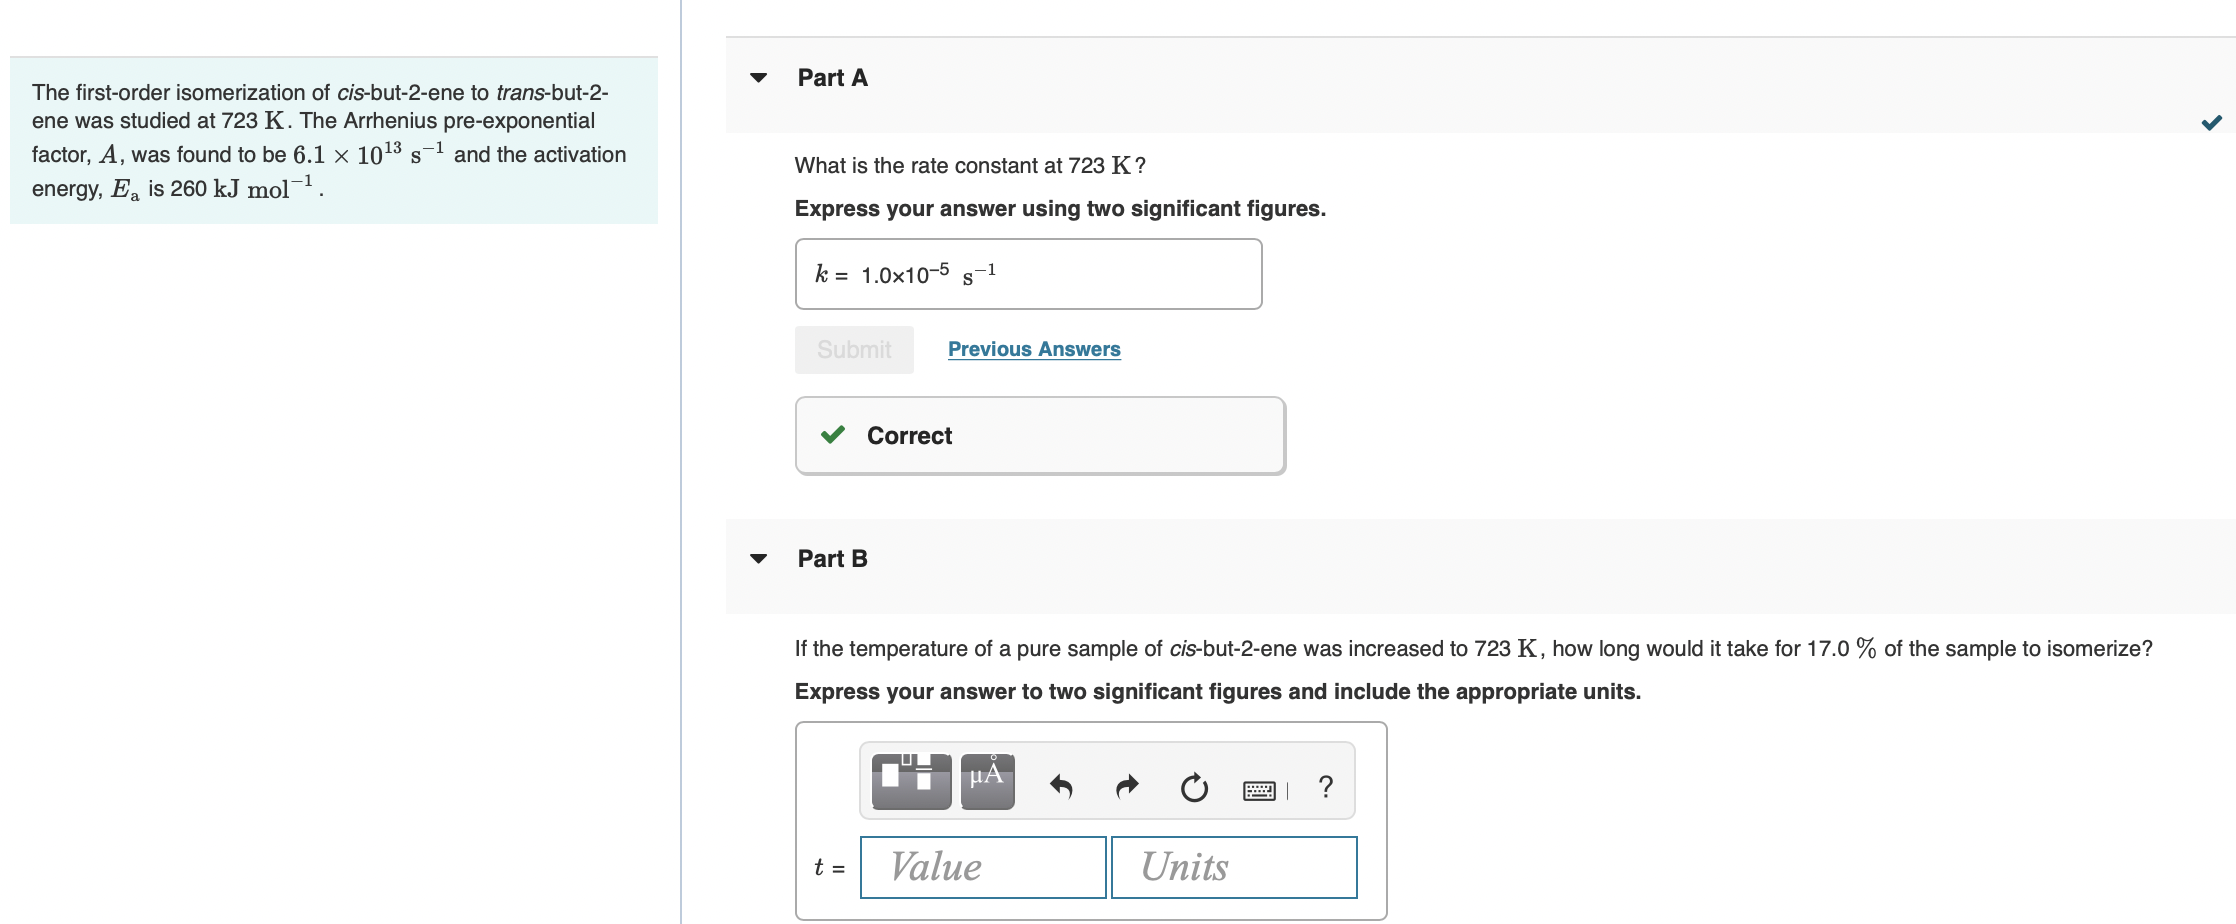
Task: Open the symbols µÅ menu
Action: coord(987,781)
